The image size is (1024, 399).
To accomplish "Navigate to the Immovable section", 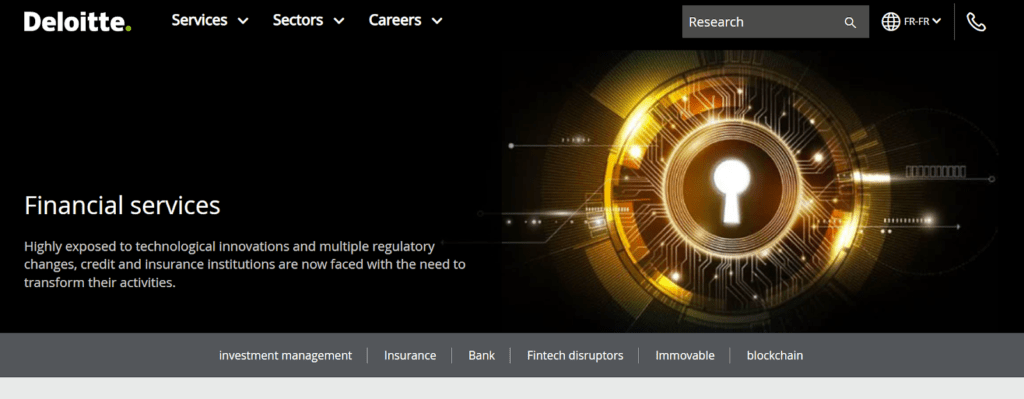I will (x=684, y=356).
